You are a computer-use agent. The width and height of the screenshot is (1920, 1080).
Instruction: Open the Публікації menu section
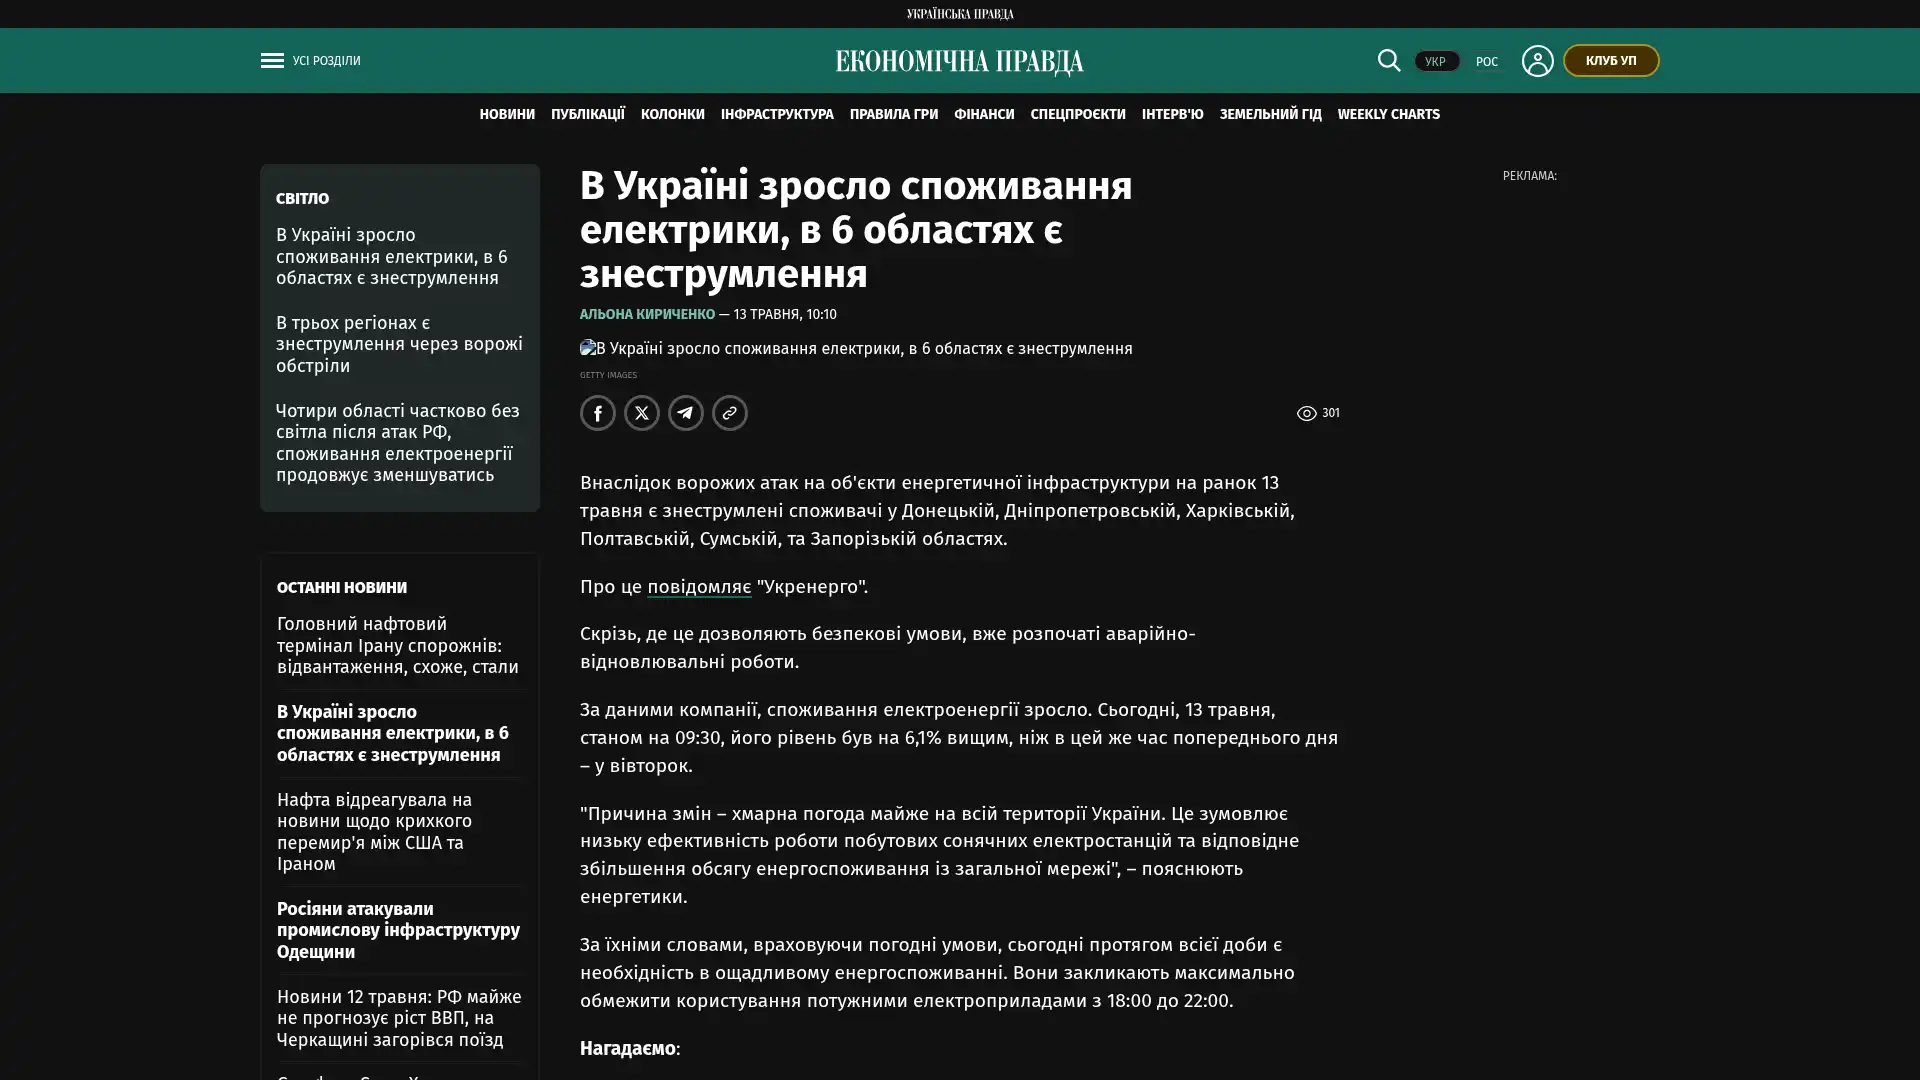(x=588, y=114)
